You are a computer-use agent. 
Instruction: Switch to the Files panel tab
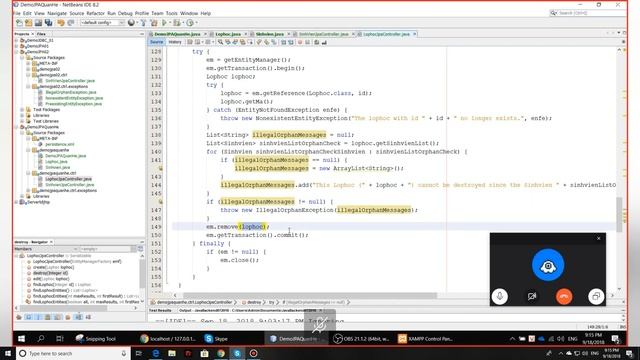click(41, 34)
